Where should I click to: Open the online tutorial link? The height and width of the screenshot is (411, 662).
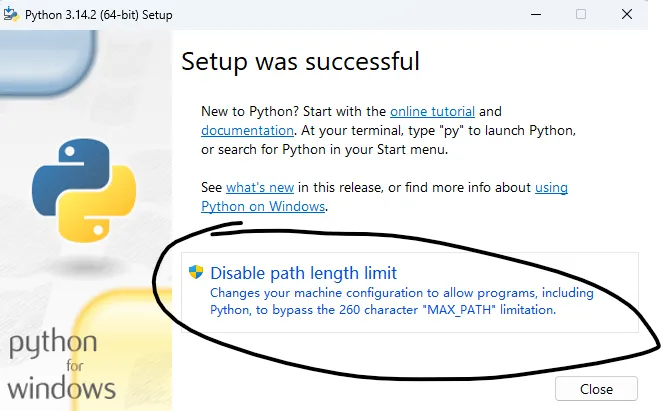coord(432,112)
